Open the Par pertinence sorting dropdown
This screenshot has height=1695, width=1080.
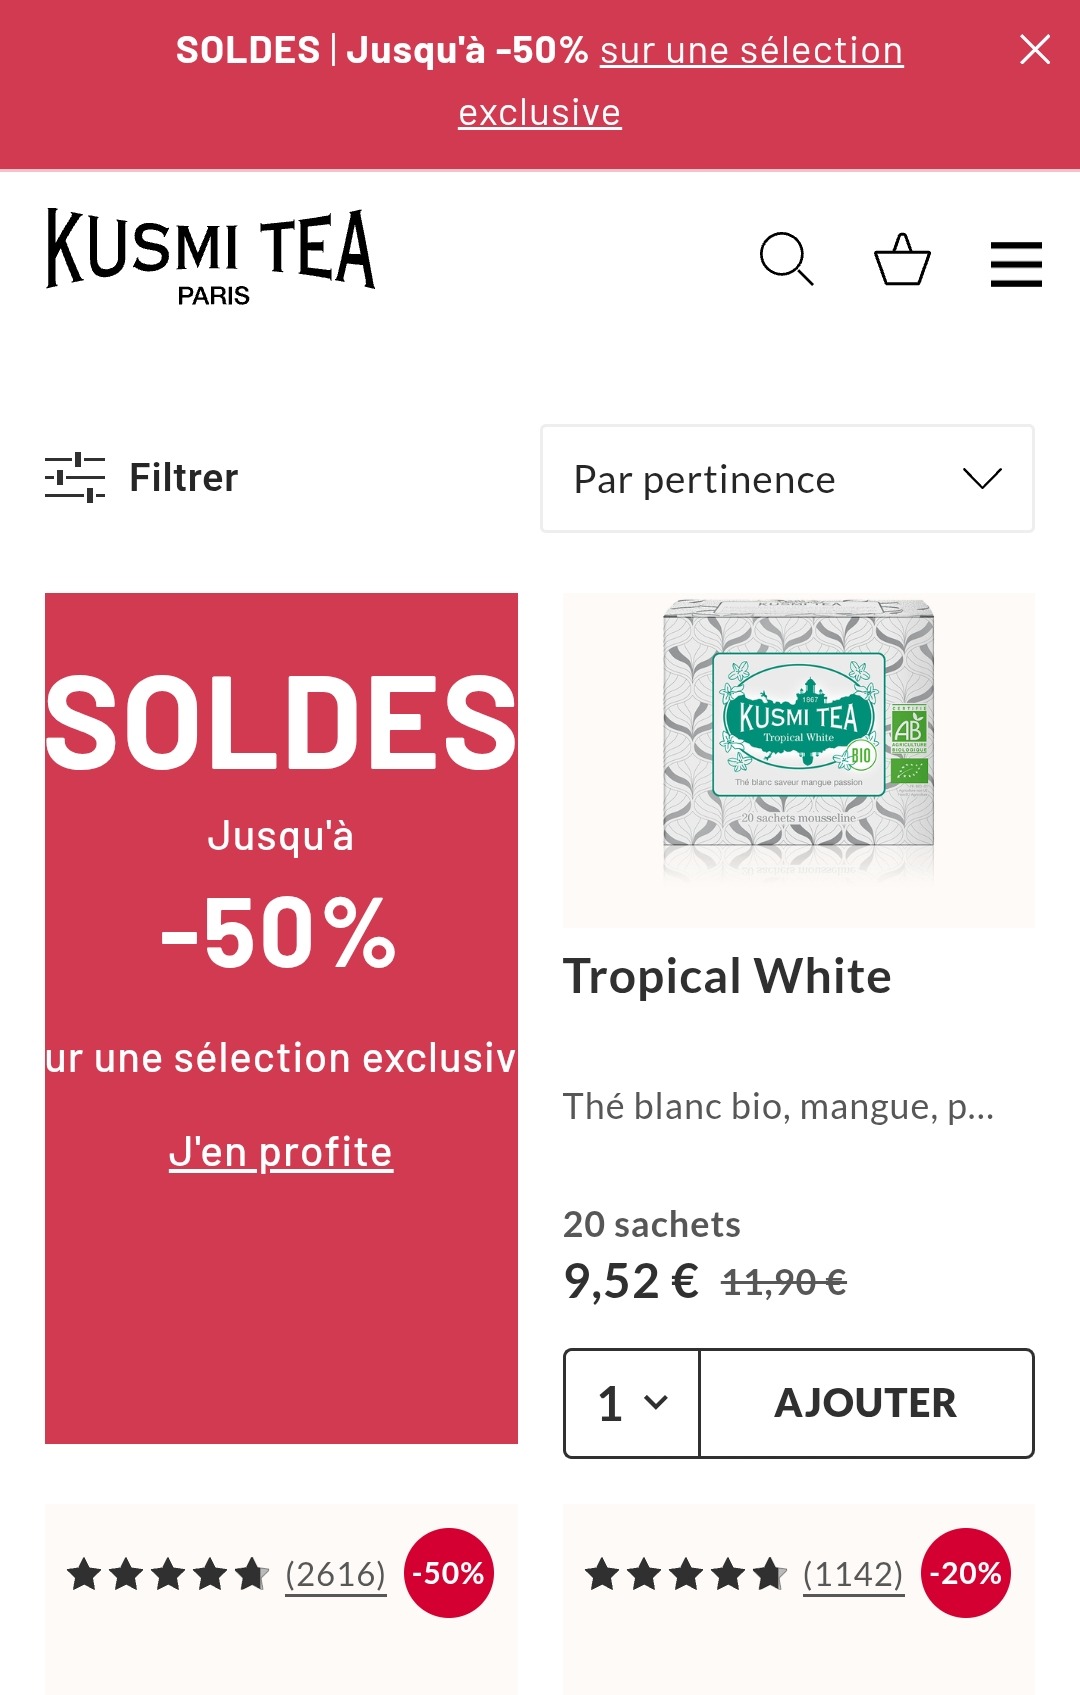pyautogui.click(x=786, y=479)
